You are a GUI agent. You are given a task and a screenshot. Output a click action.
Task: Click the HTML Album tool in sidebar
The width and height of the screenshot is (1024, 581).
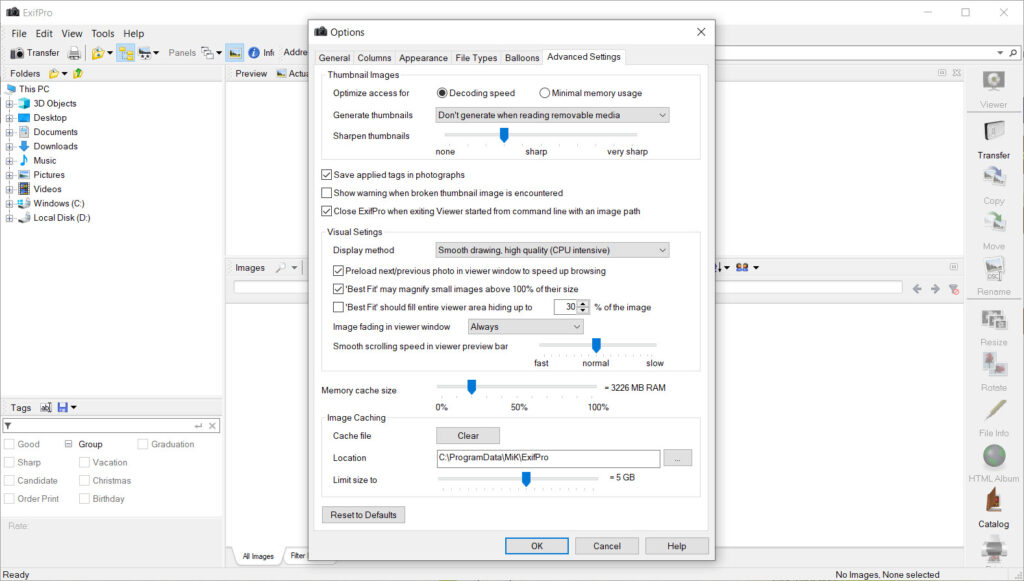tap(993, 463)
